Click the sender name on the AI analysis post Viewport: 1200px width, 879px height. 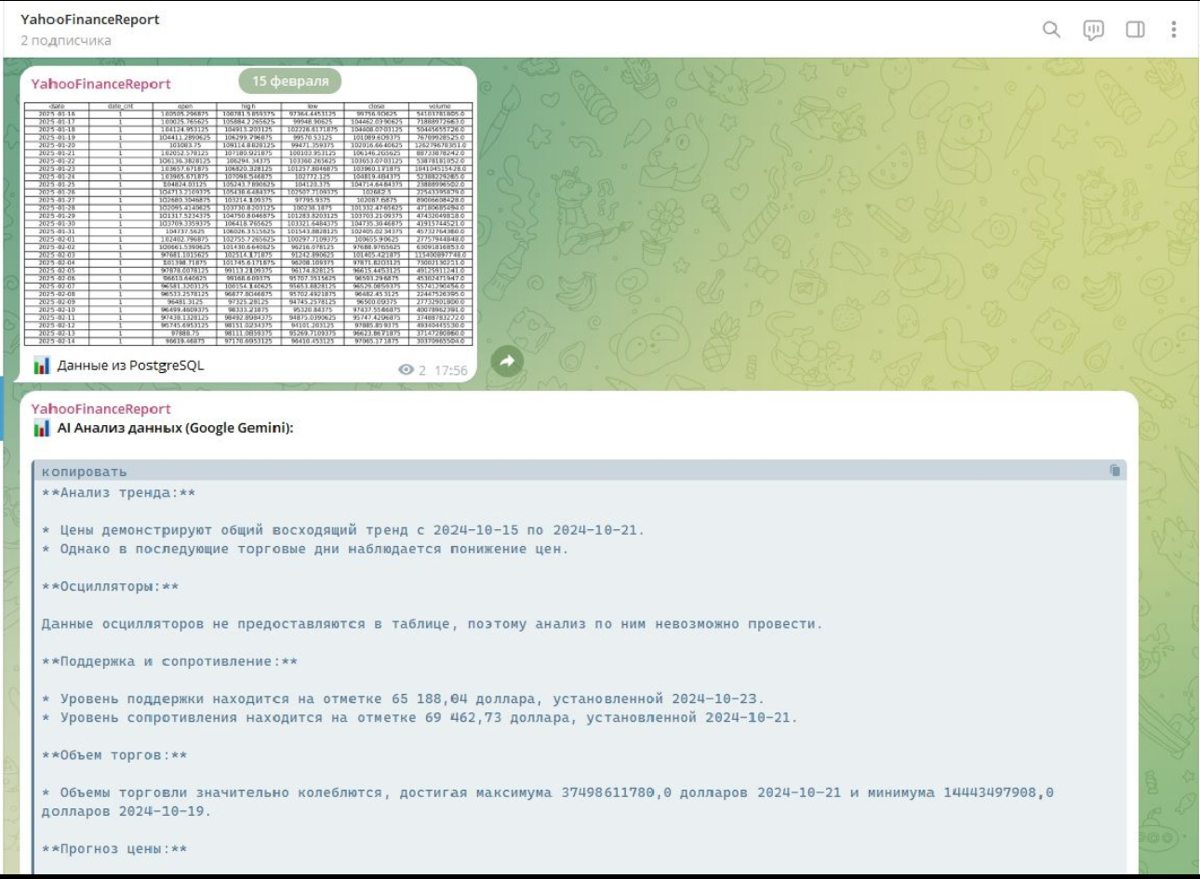click(101, 409)
